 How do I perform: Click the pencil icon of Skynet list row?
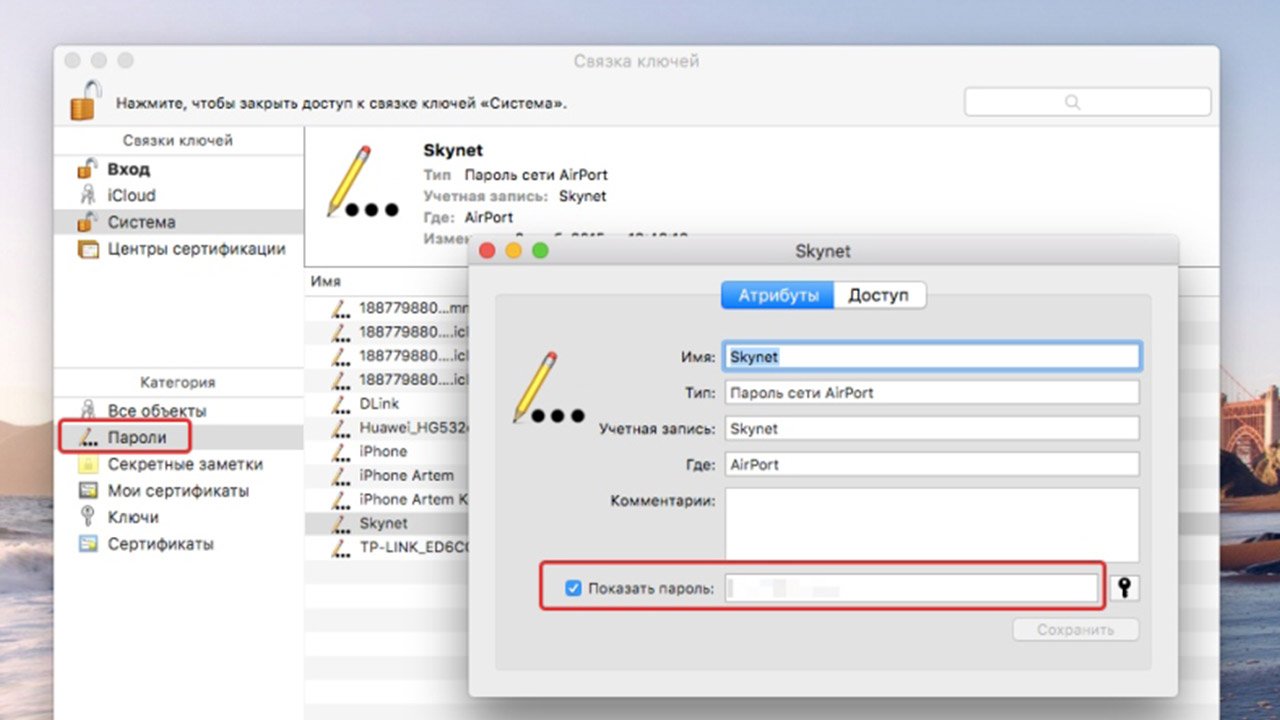341,523
